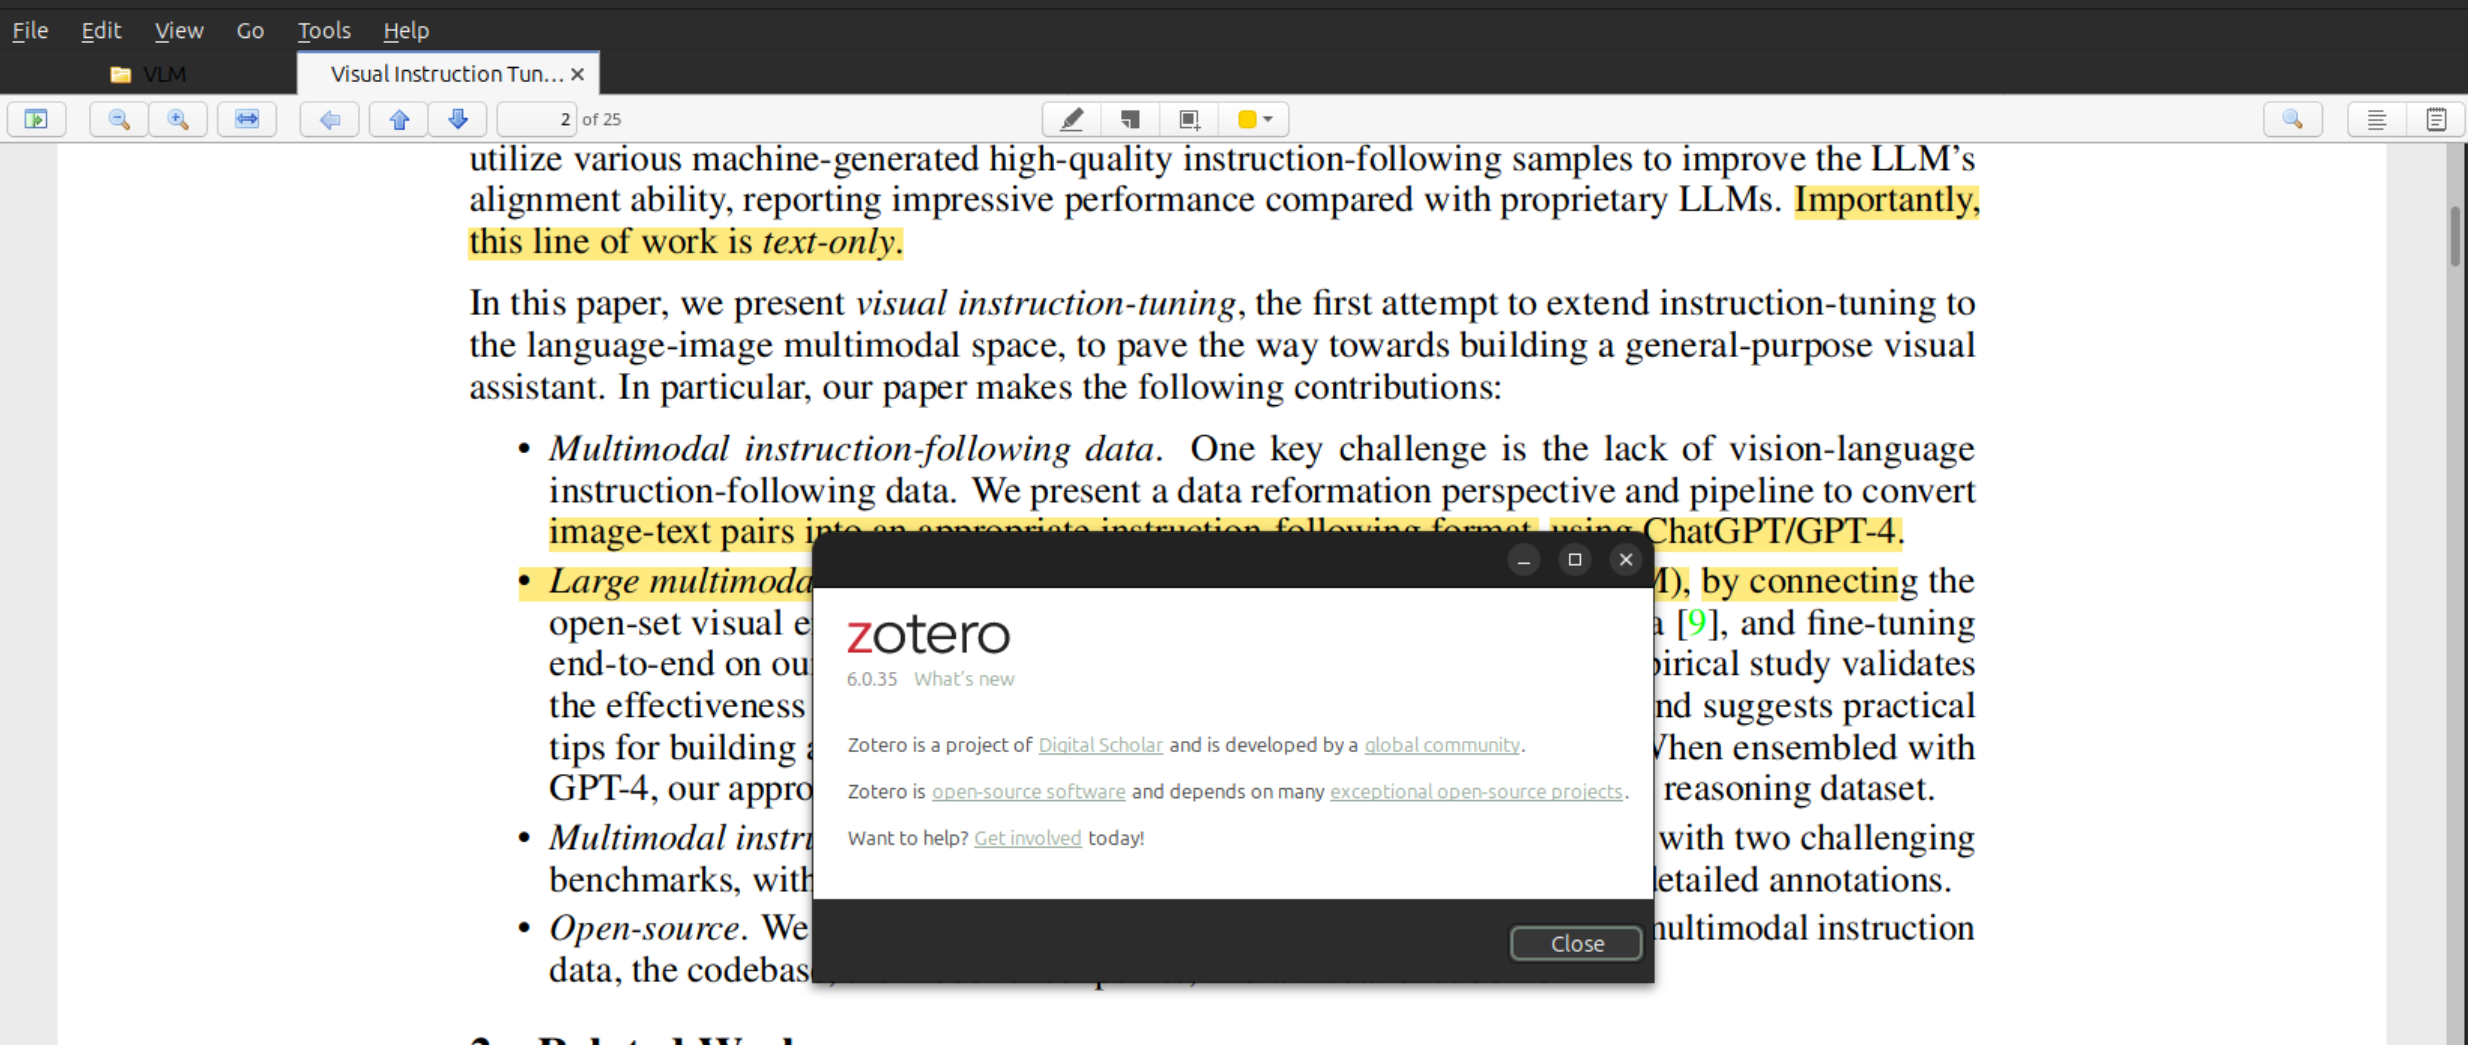Viewport: 2468px width, 1045px height.
Task: Open the annotation color dropdown
Action: point(1254,120)
